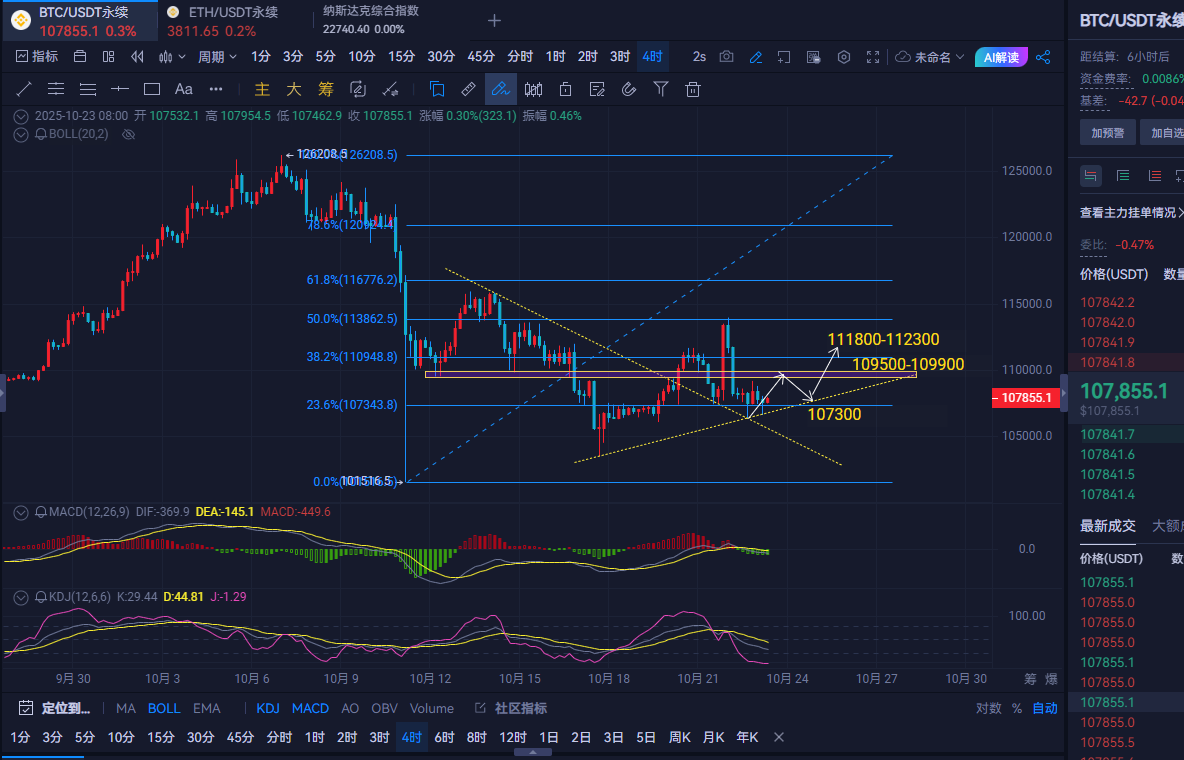Click the share icon beside AI解读
This screenshot has height=760, width=1184.
click(x=1043, y=57)
